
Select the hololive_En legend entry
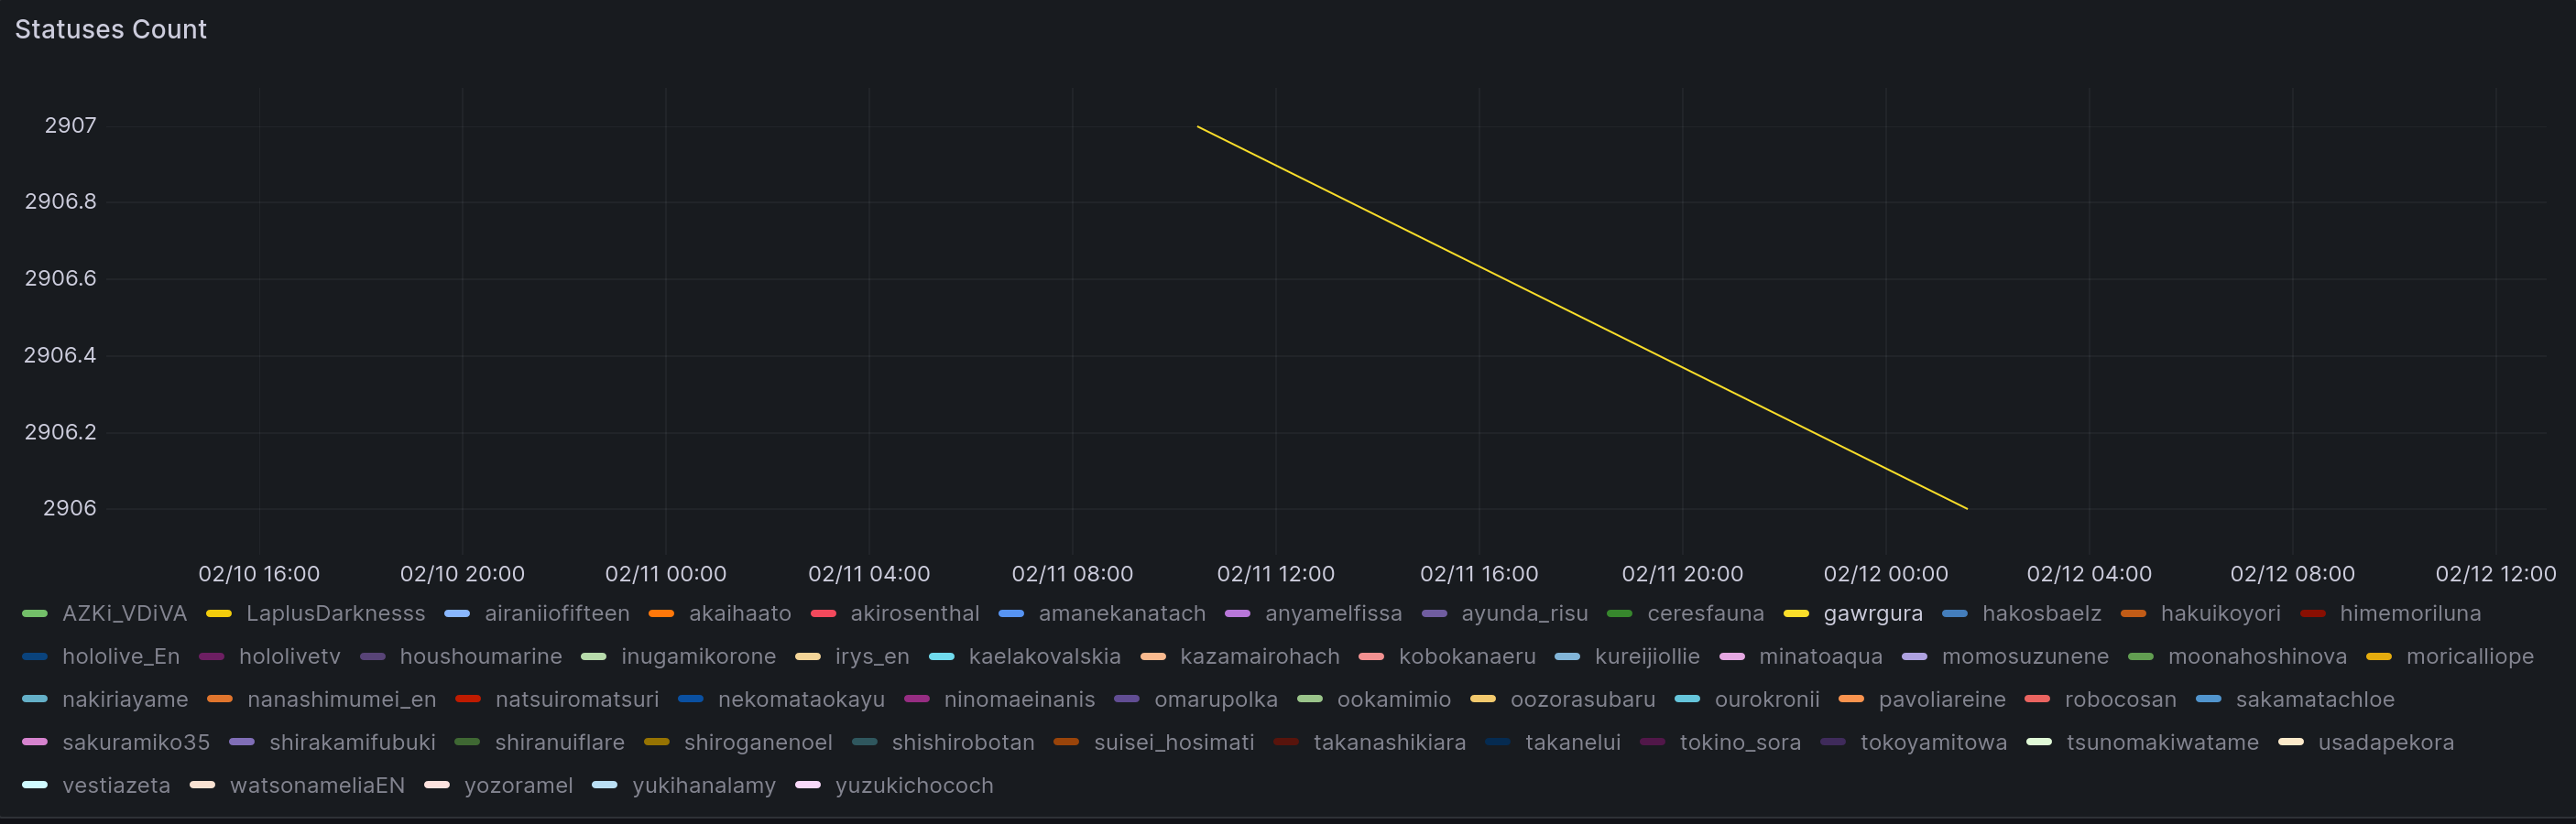click(120, 657)
